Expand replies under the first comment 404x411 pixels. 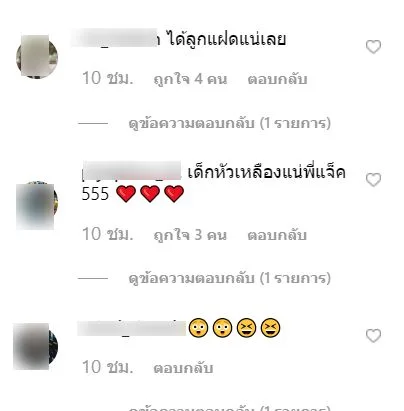(x=230, y=123)
